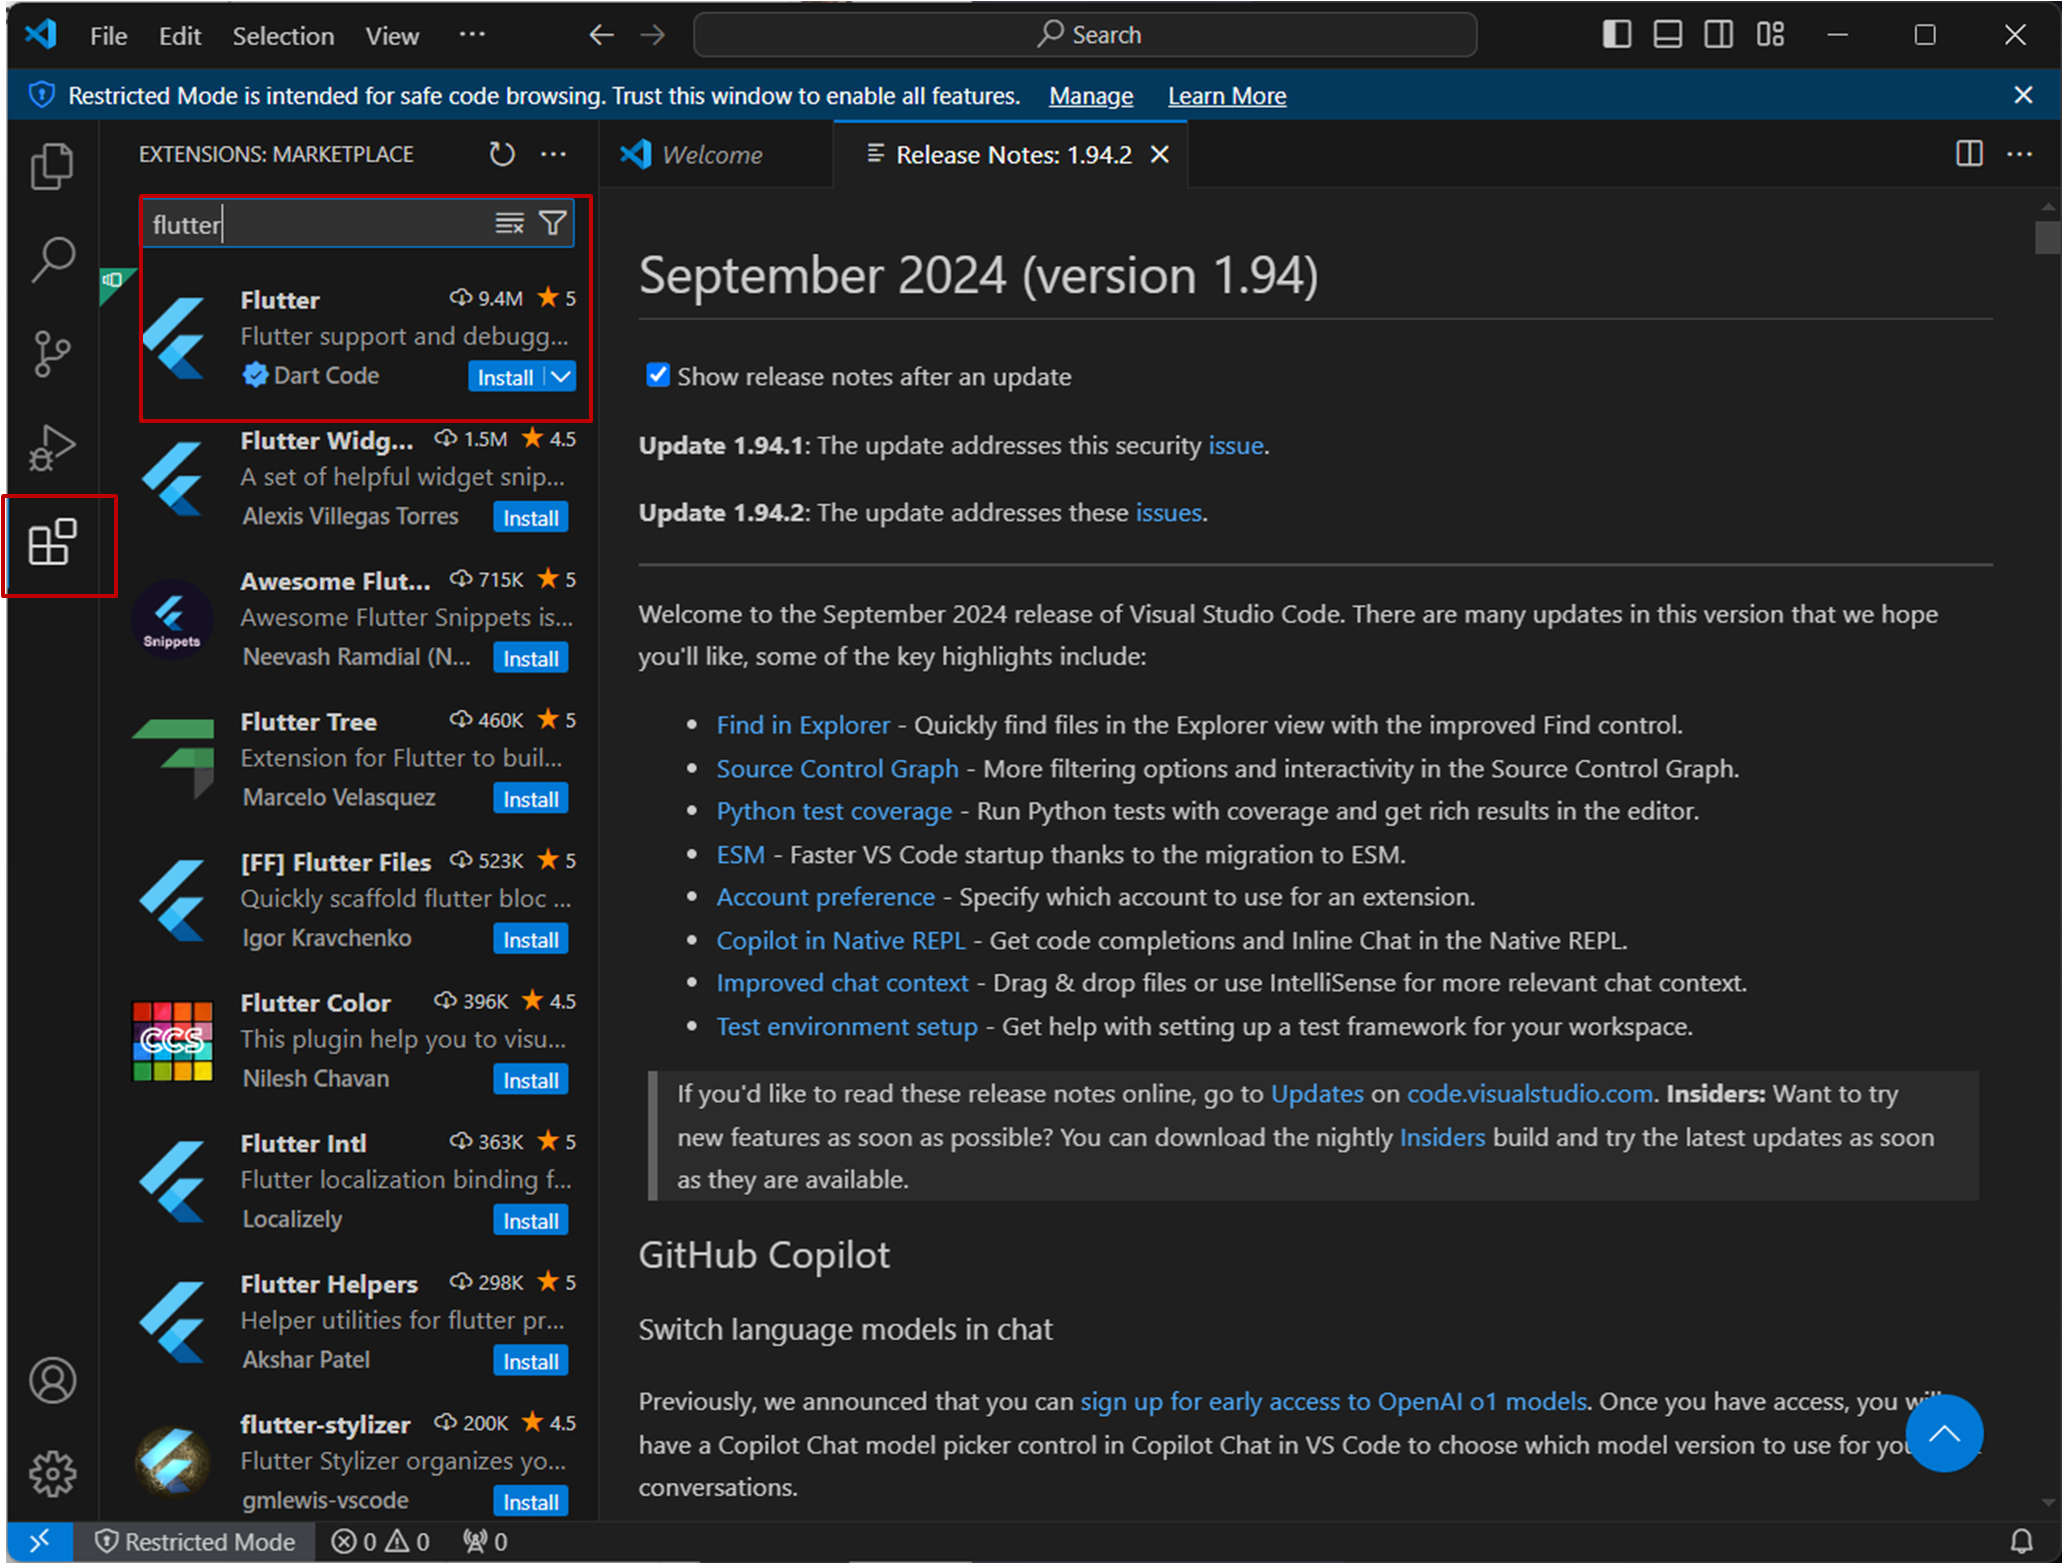Toggle the primary side bar layout button
The image size is (2063, 1564).
(x=1616, y=35)
